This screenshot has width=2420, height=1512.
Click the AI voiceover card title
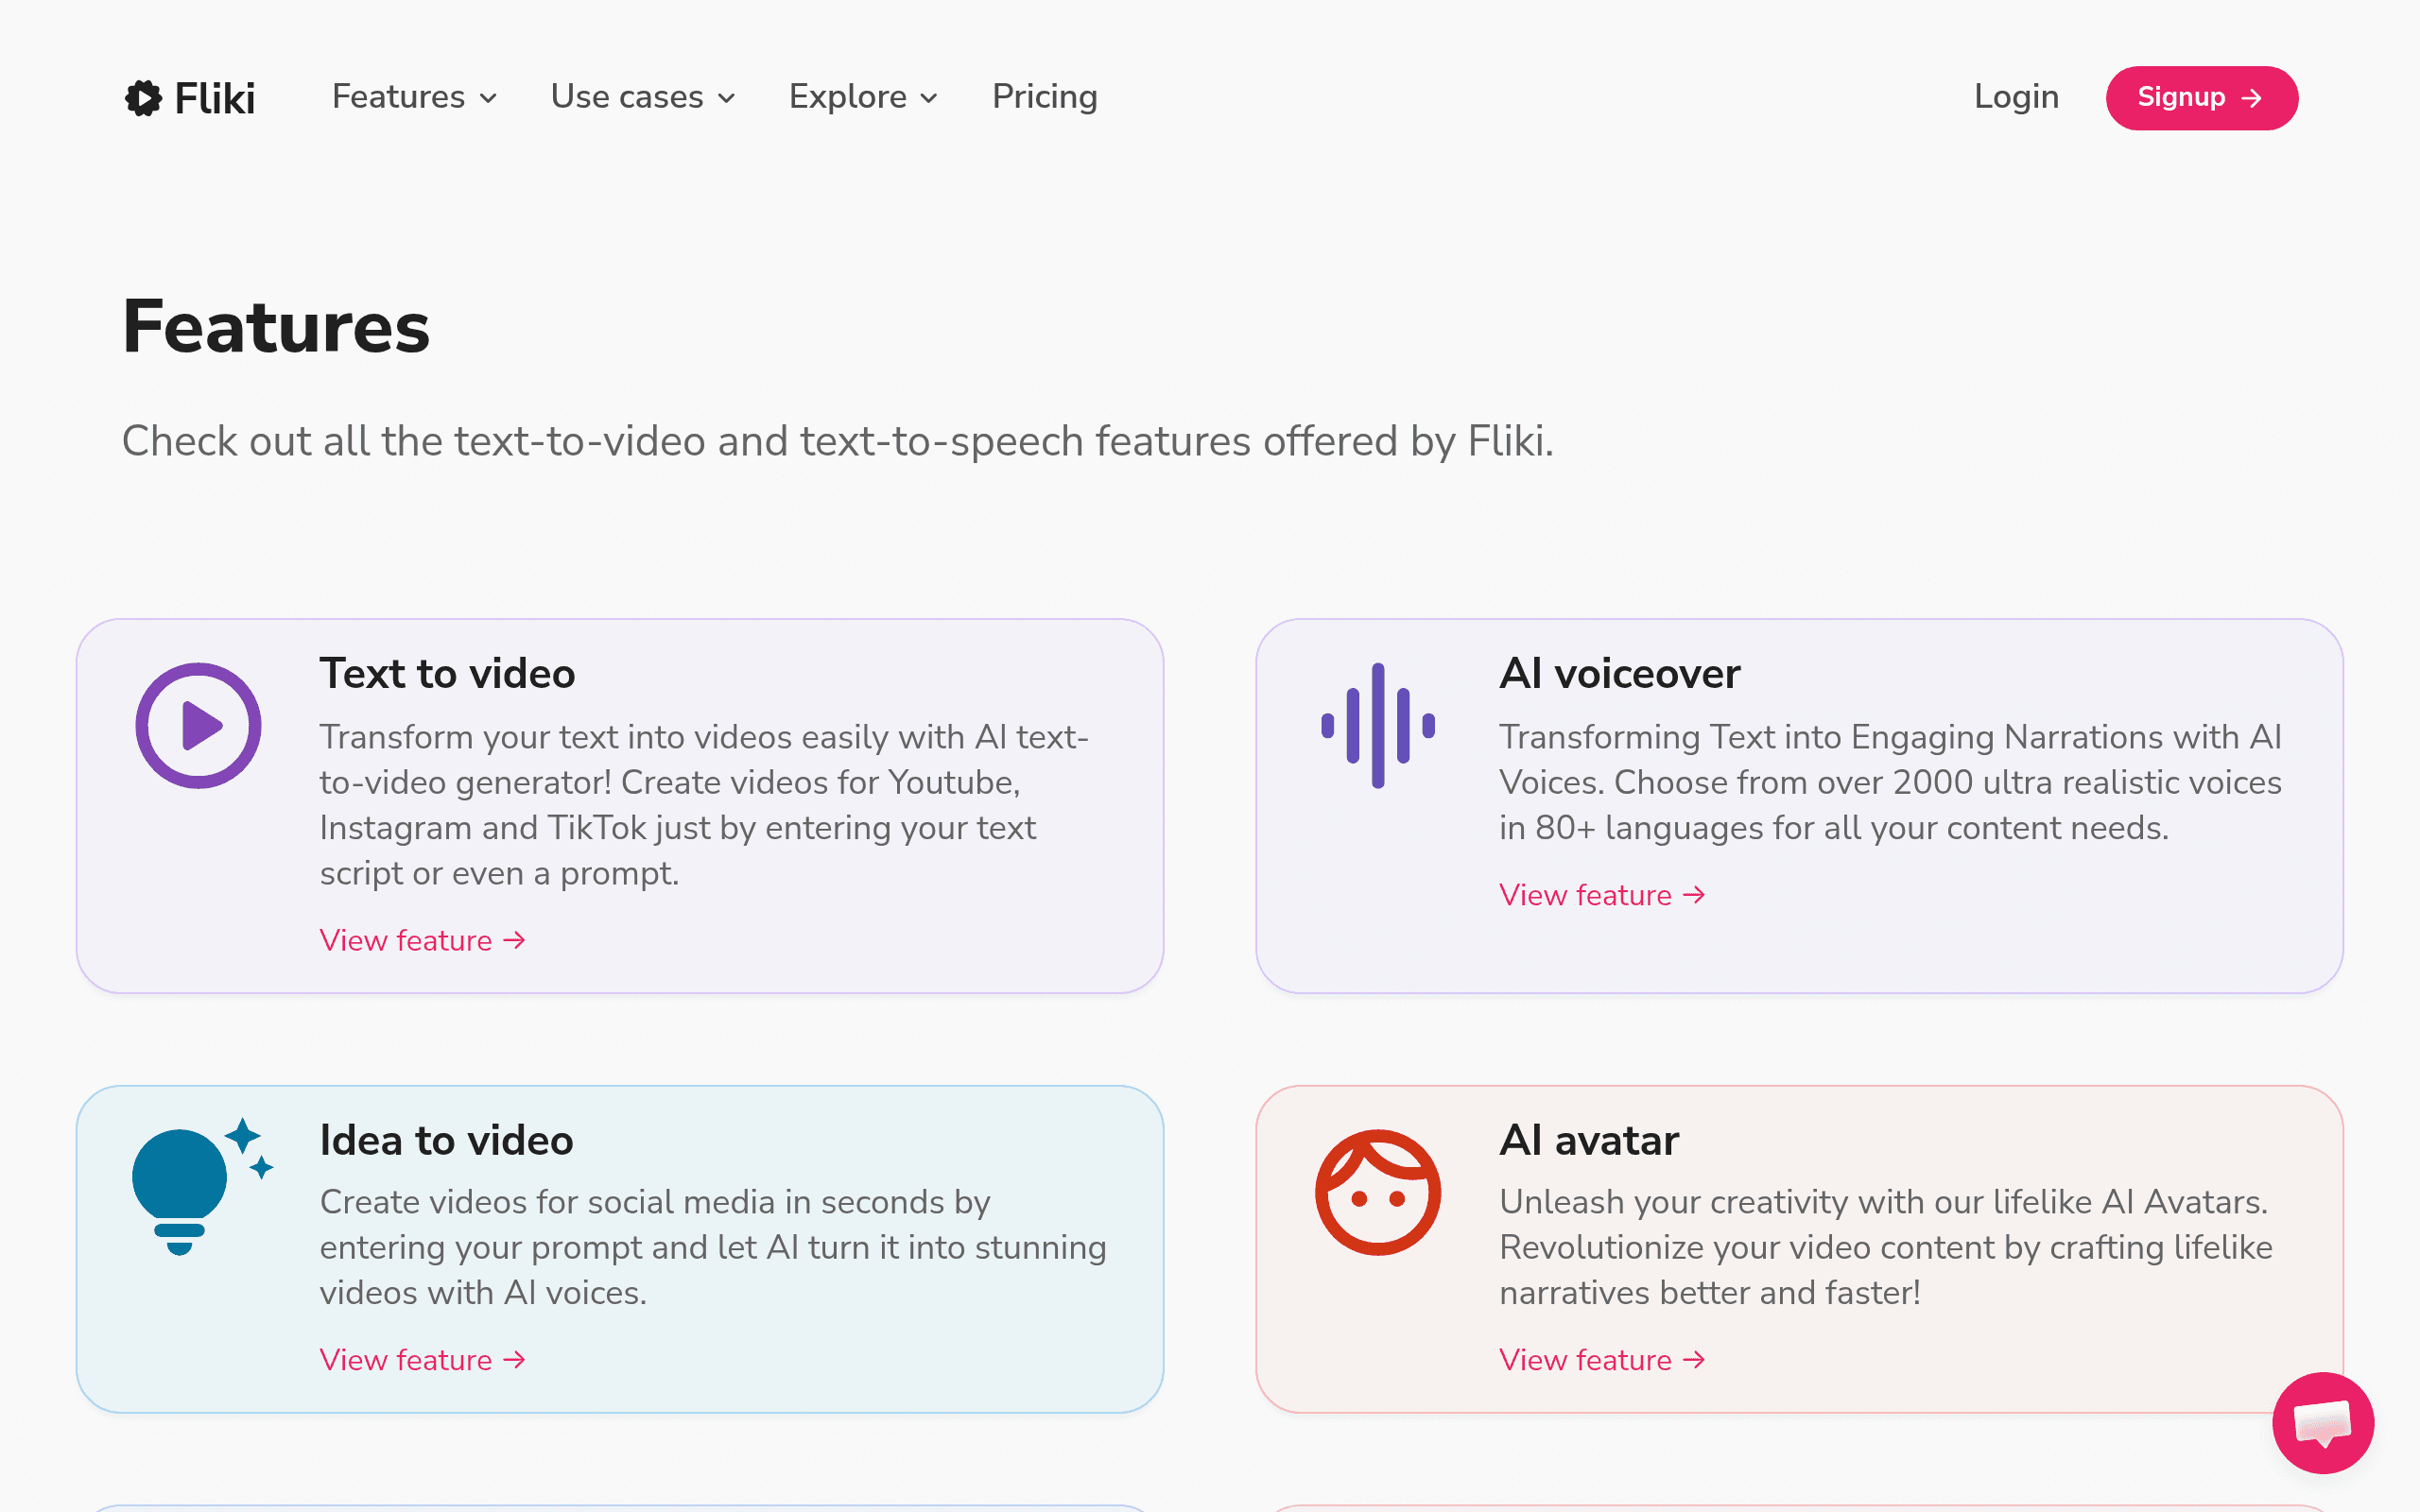coord(1620,673)
